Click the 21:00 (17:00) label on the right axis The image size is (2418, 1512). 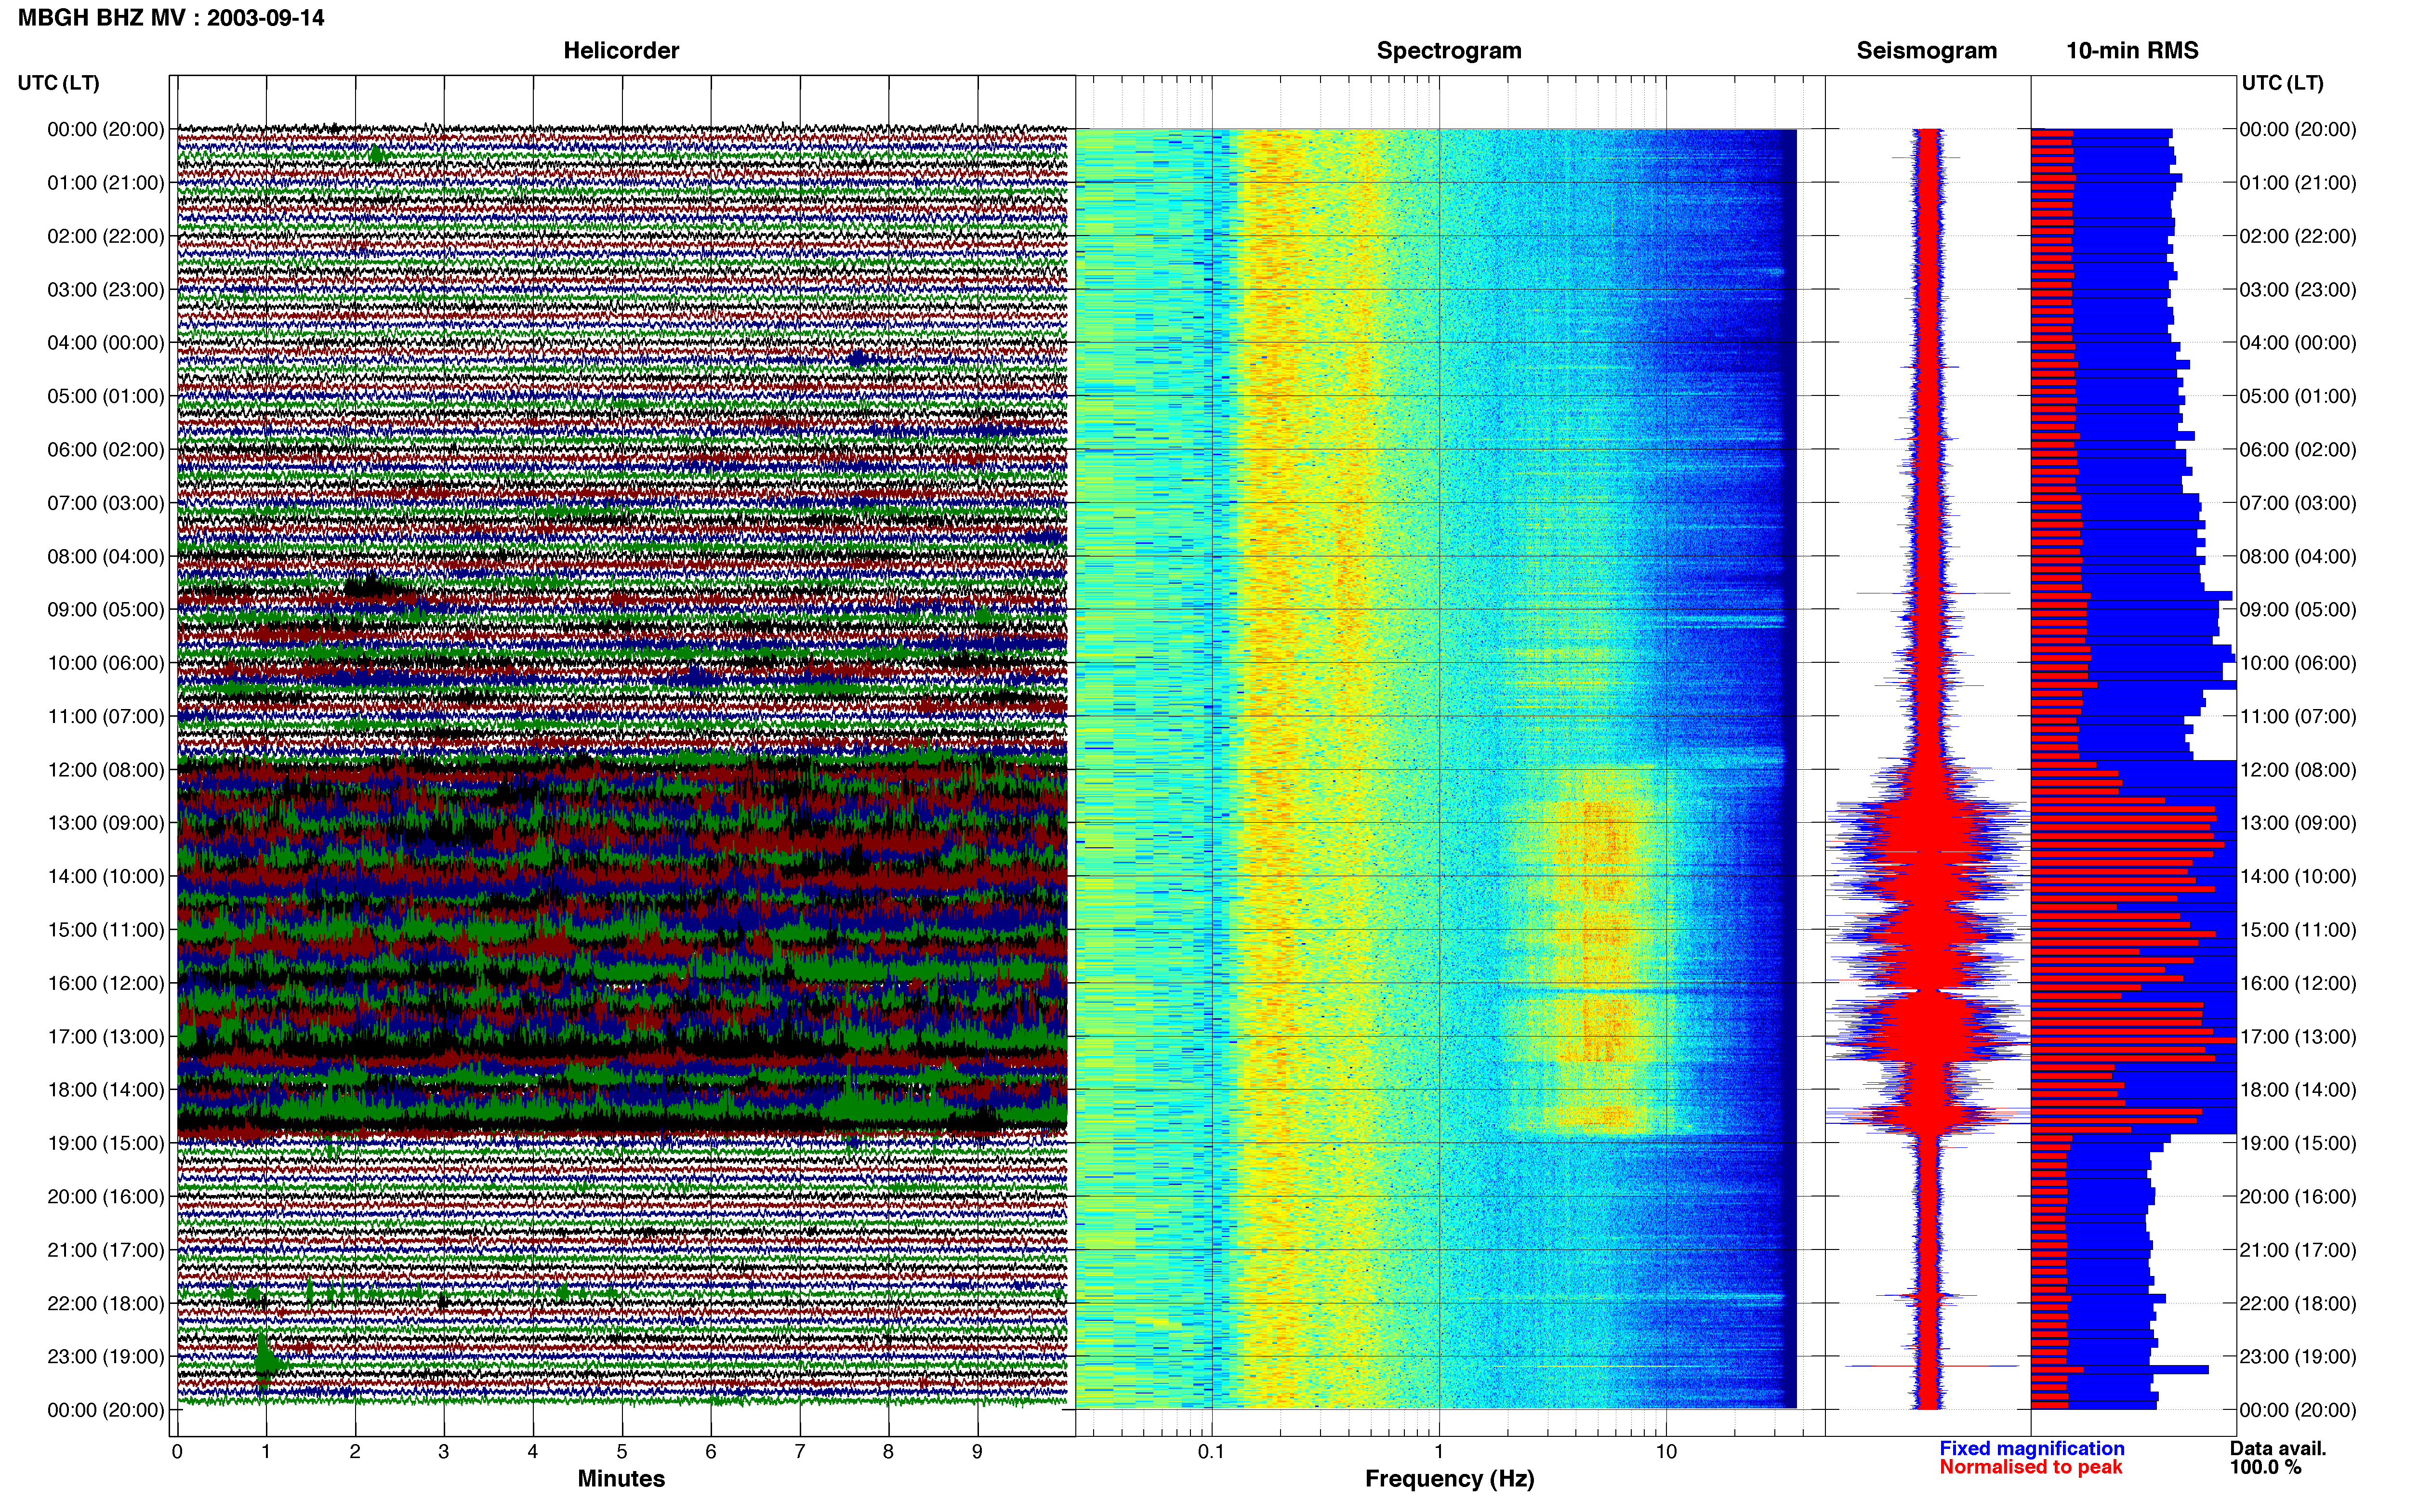pyautogui.click(x=2298, y=1250)
